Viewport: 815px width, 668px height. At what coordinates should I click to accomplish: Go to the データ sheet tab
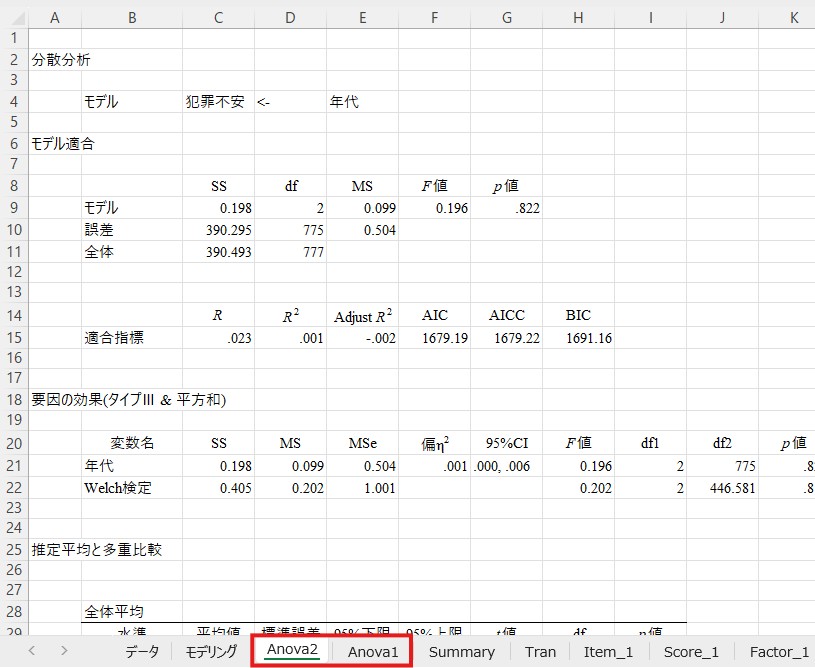click(141, 652)
